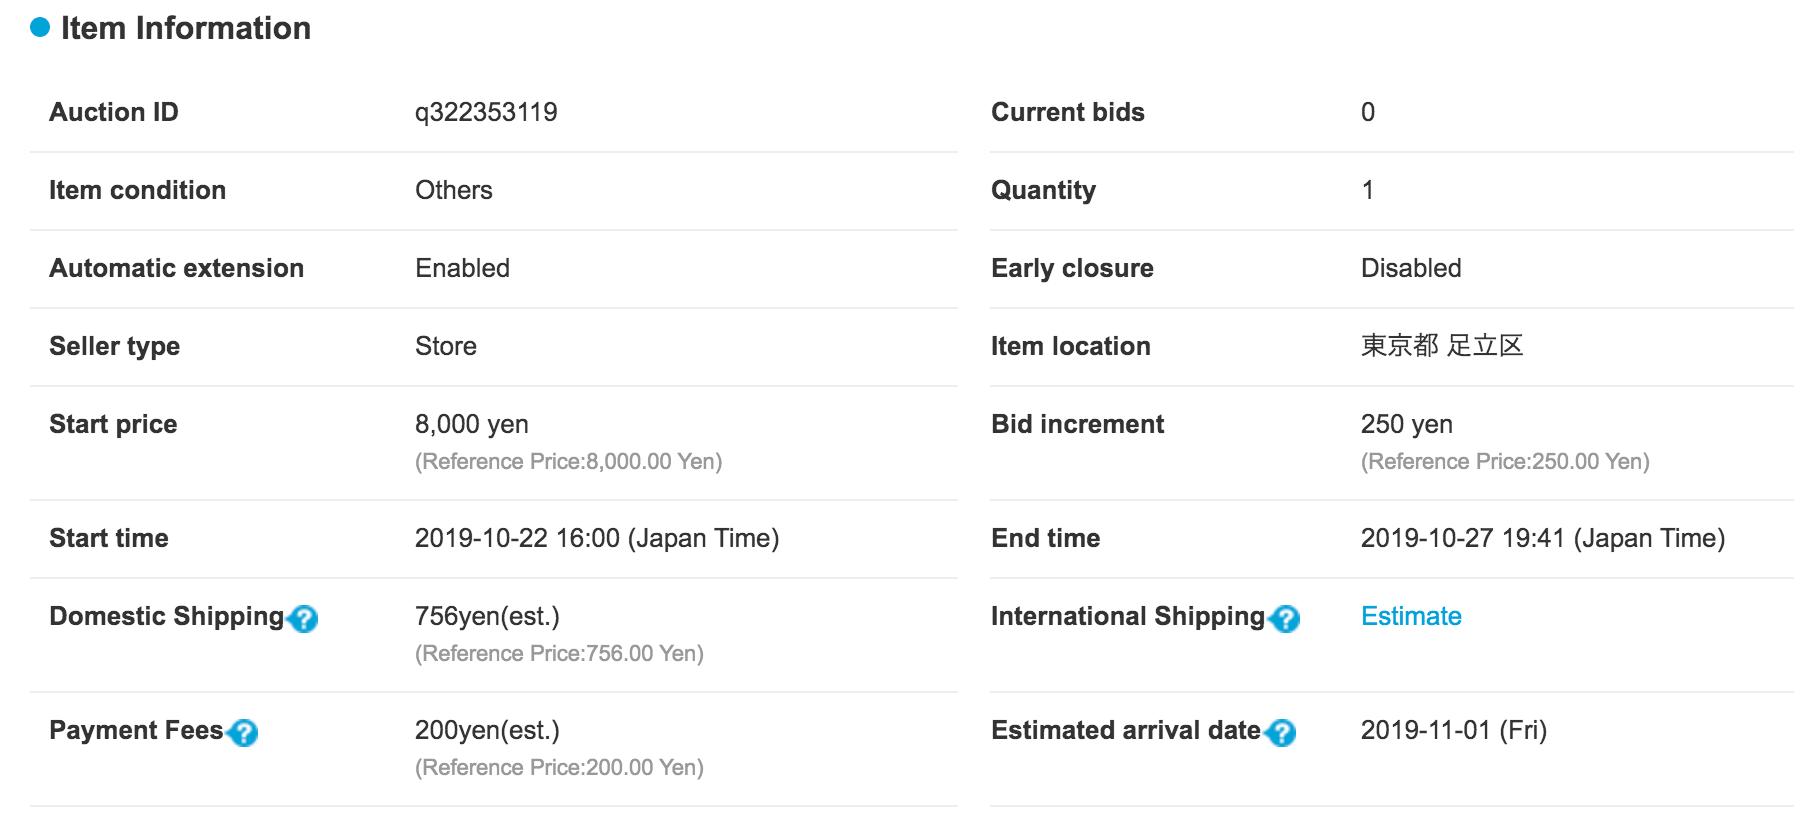Click the Seller type Store value
Screen dimensions: 1794x836
446,346
